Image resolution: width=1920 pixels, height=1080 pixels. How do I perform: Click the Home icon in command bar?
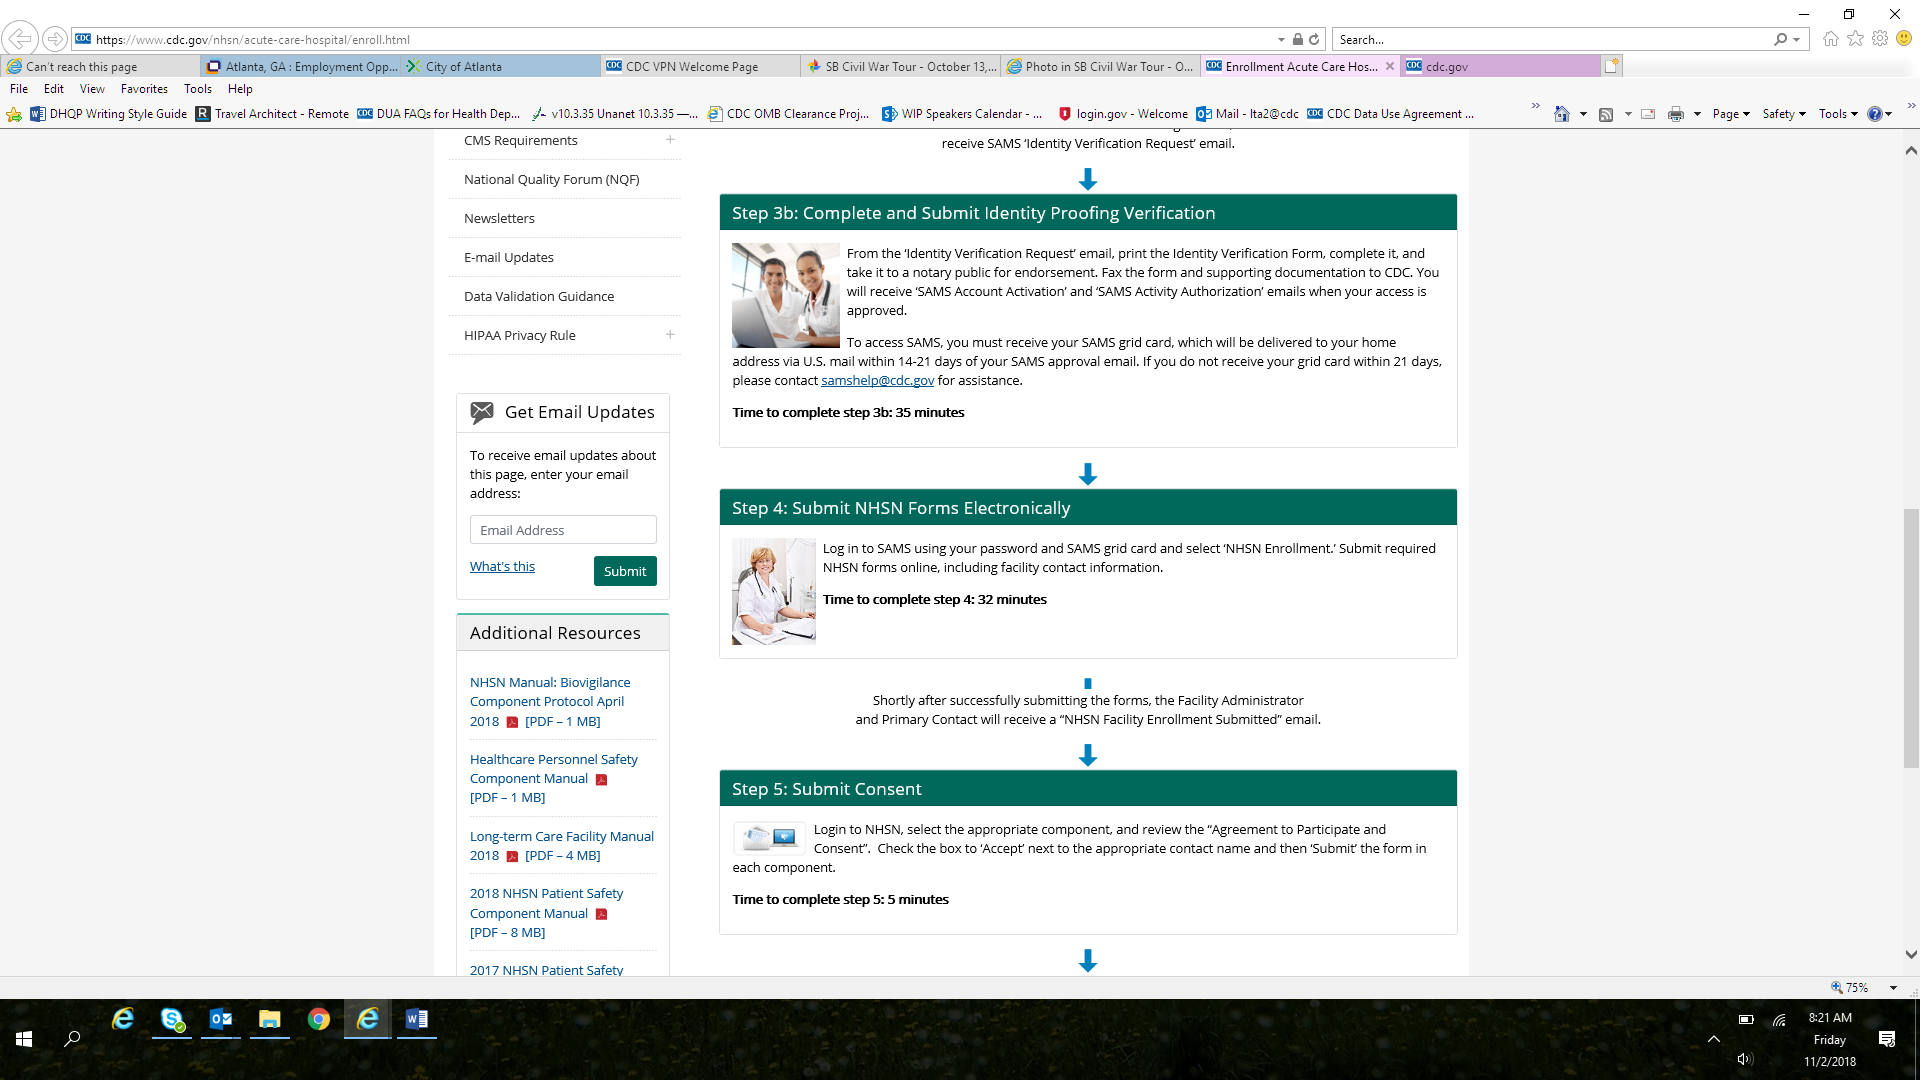pos(1561,114)
